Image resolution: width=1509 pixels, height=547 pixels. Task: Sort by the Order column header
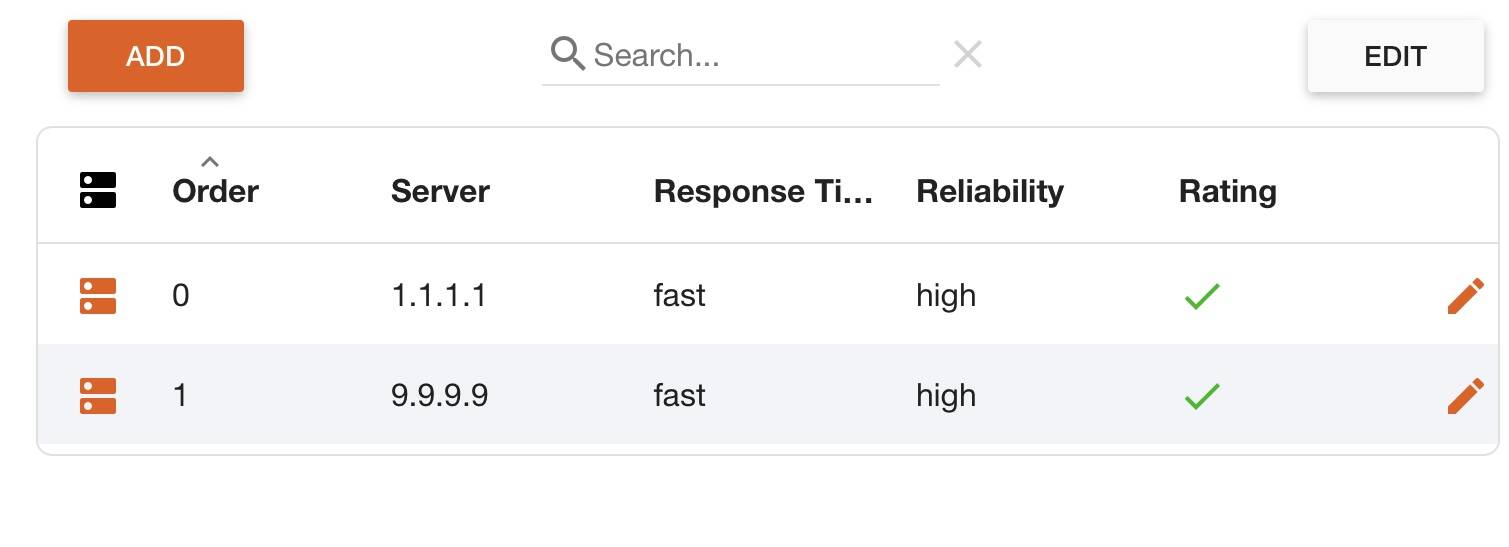click(216, 191)
